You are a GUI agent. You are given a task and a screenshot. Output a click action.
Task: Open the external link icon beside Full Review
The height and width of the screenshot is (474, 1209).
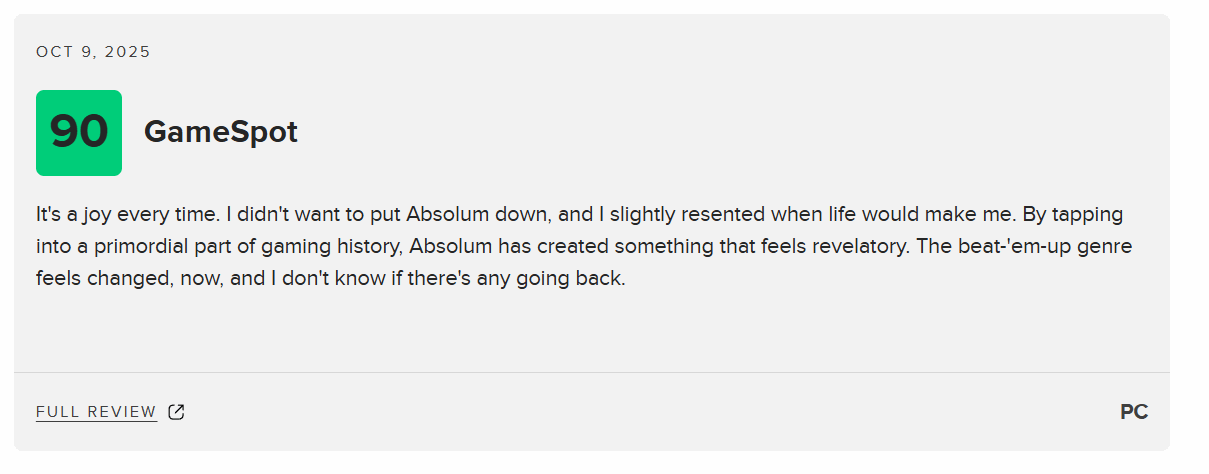[176, 412]
